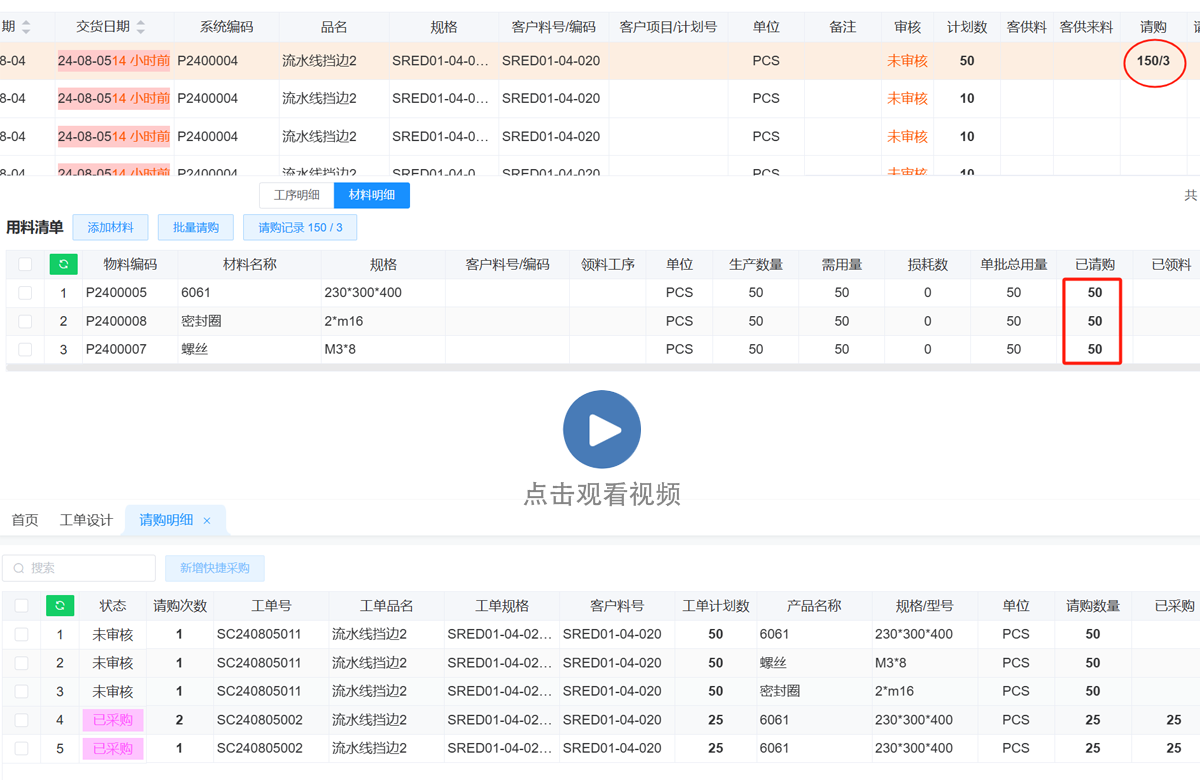Switch to 工单设计 tab
Image resolution: width=1200 pixels, height=780 pixels.
tap(86, 520)
